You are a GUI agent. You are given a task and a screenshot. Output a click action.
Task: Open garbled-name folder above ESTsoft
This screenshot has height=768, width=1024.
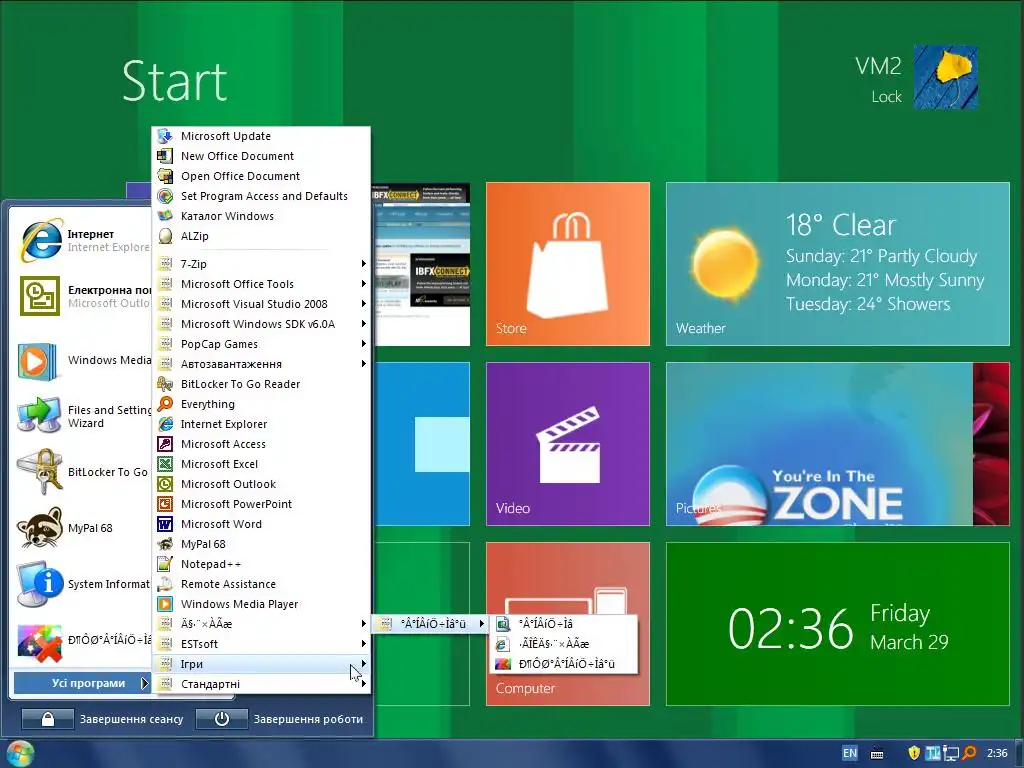point(261,624)
